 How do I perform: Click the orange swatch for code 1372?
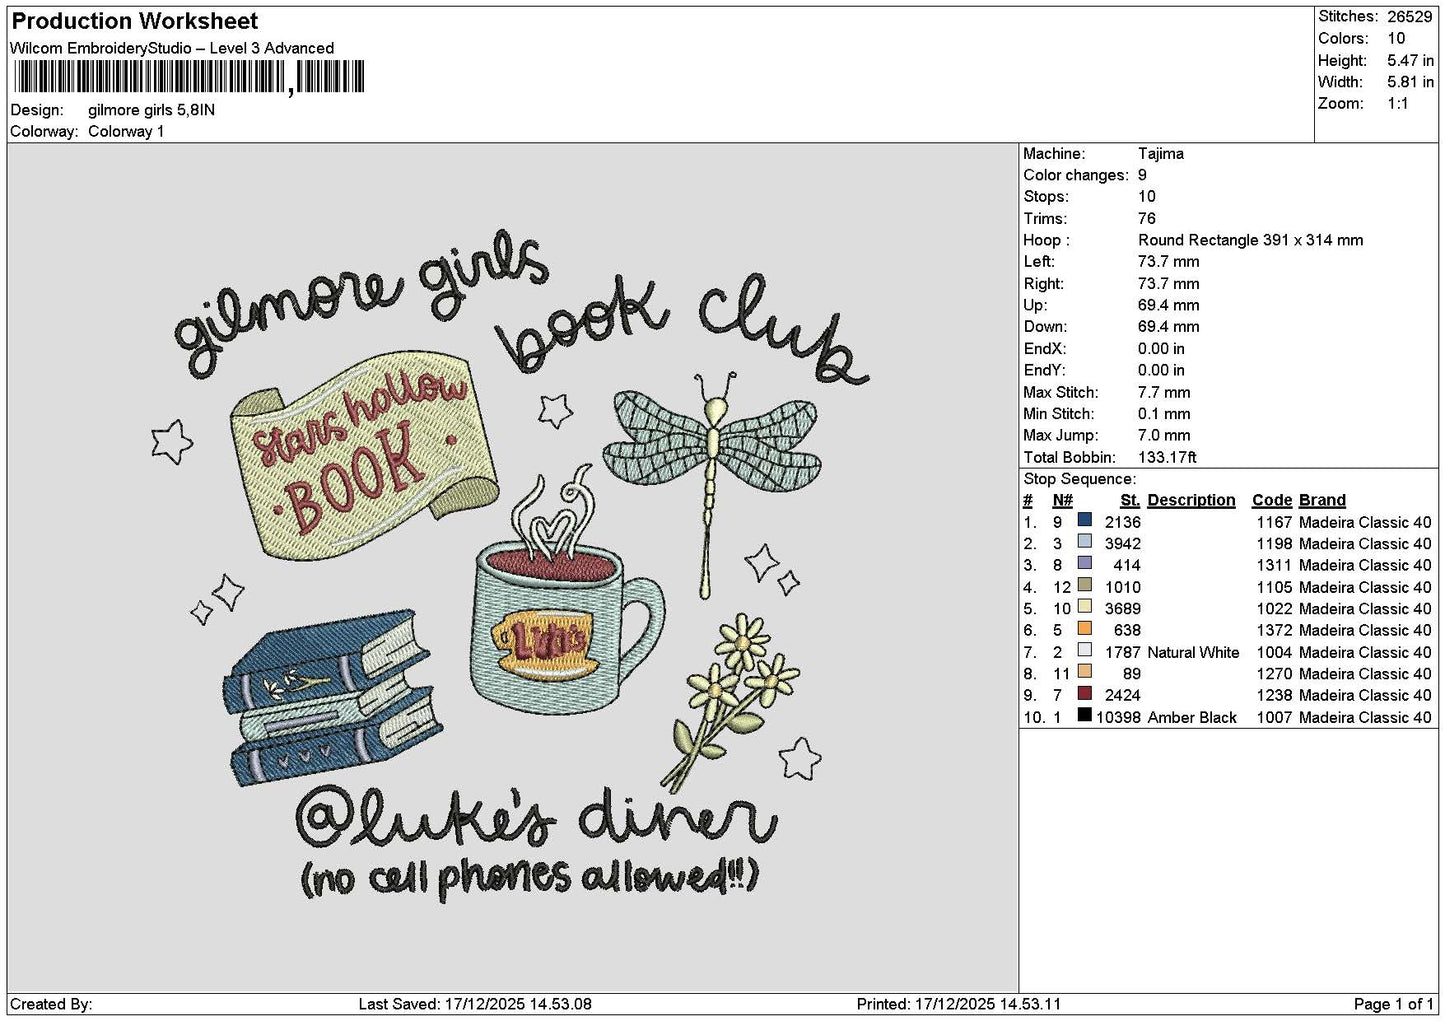pyautogui.click(x=1084, y=629)
